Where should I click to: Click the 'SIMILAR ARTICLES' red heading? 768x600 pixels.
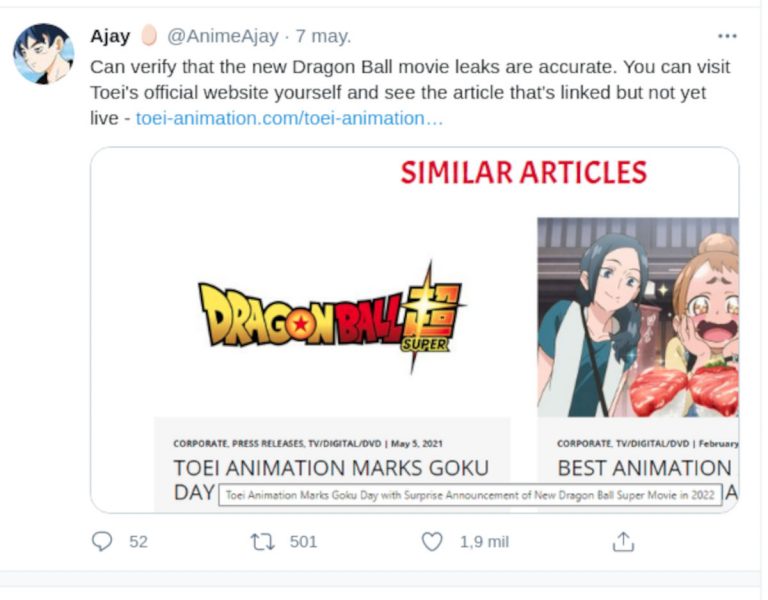(523, 172)
